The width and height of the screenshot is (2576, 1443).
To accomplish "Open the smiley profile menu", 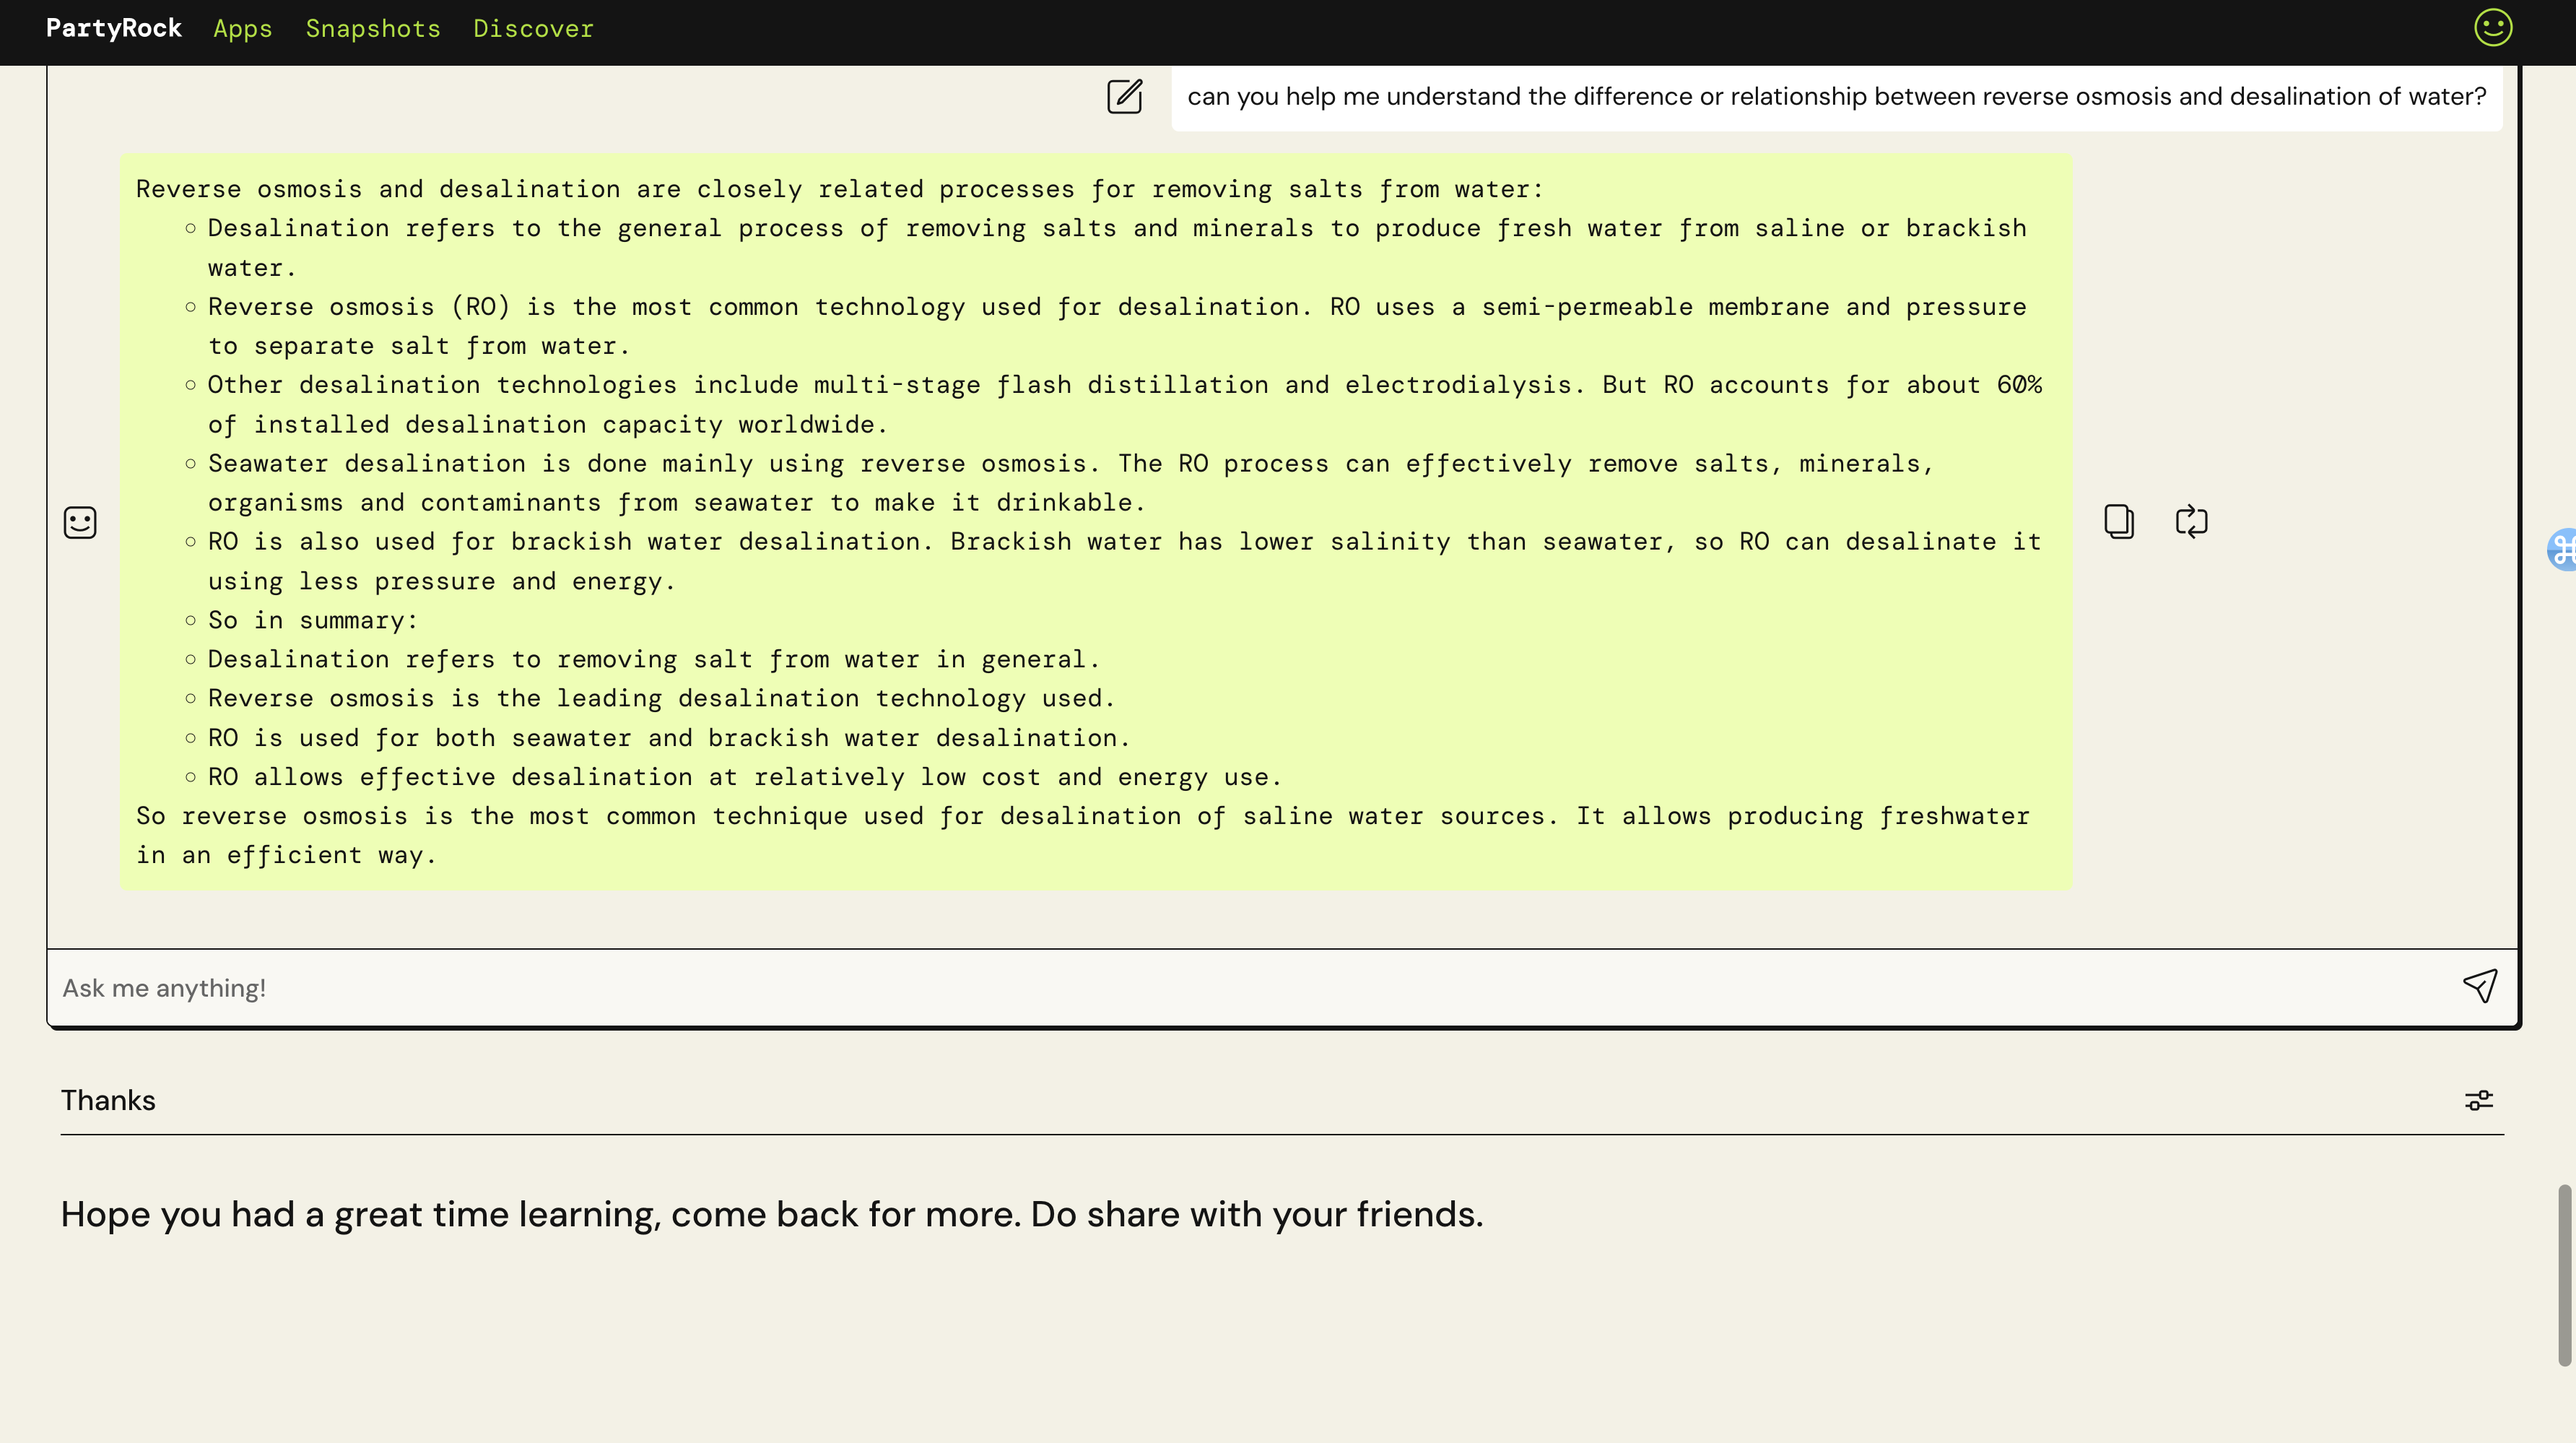I will pyautogui.click(x=2492, y=28).
